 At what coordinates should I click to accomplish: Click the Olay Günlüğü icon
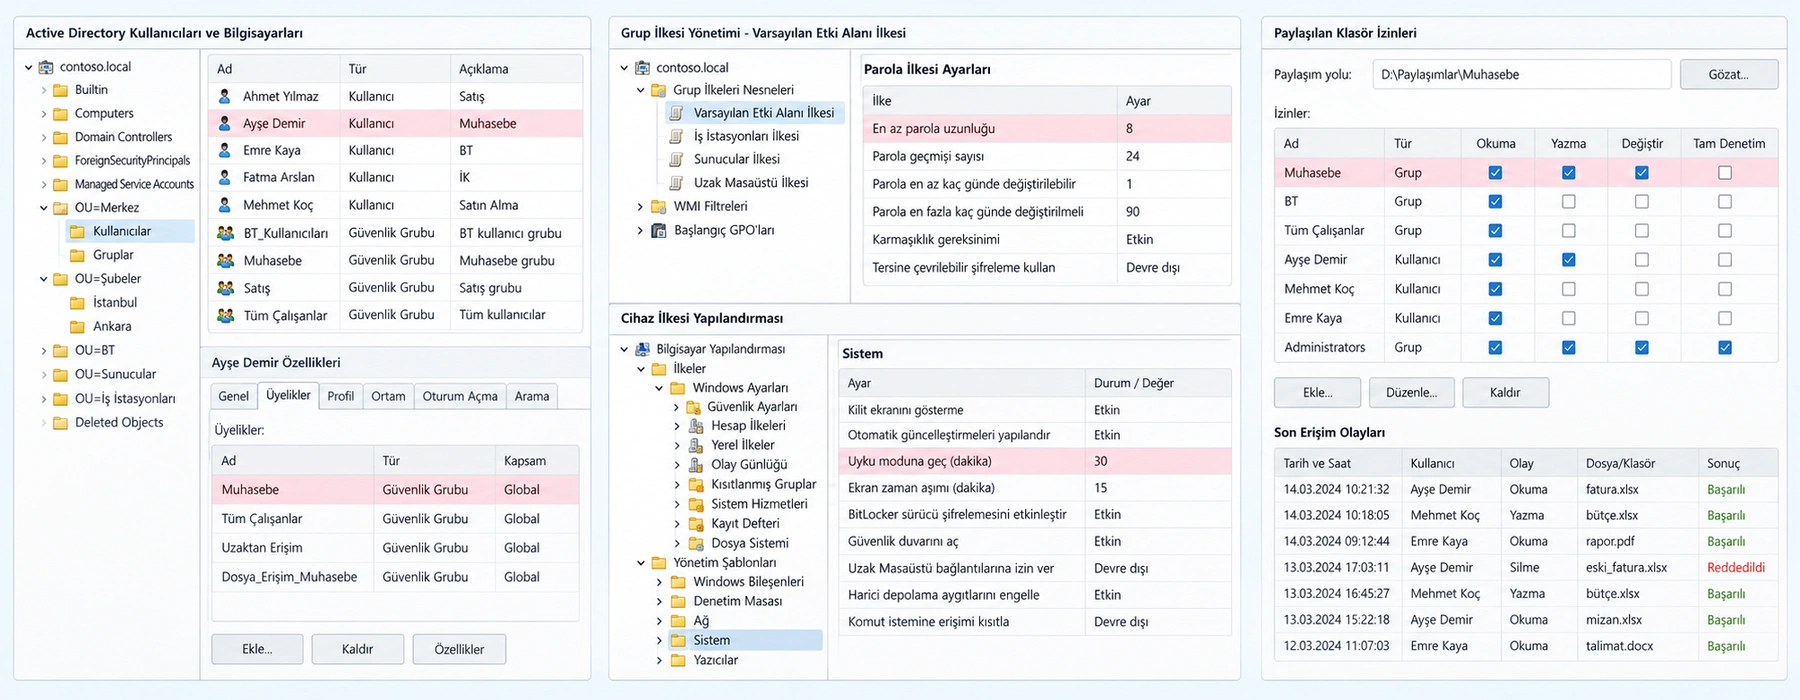click(696, 465)
